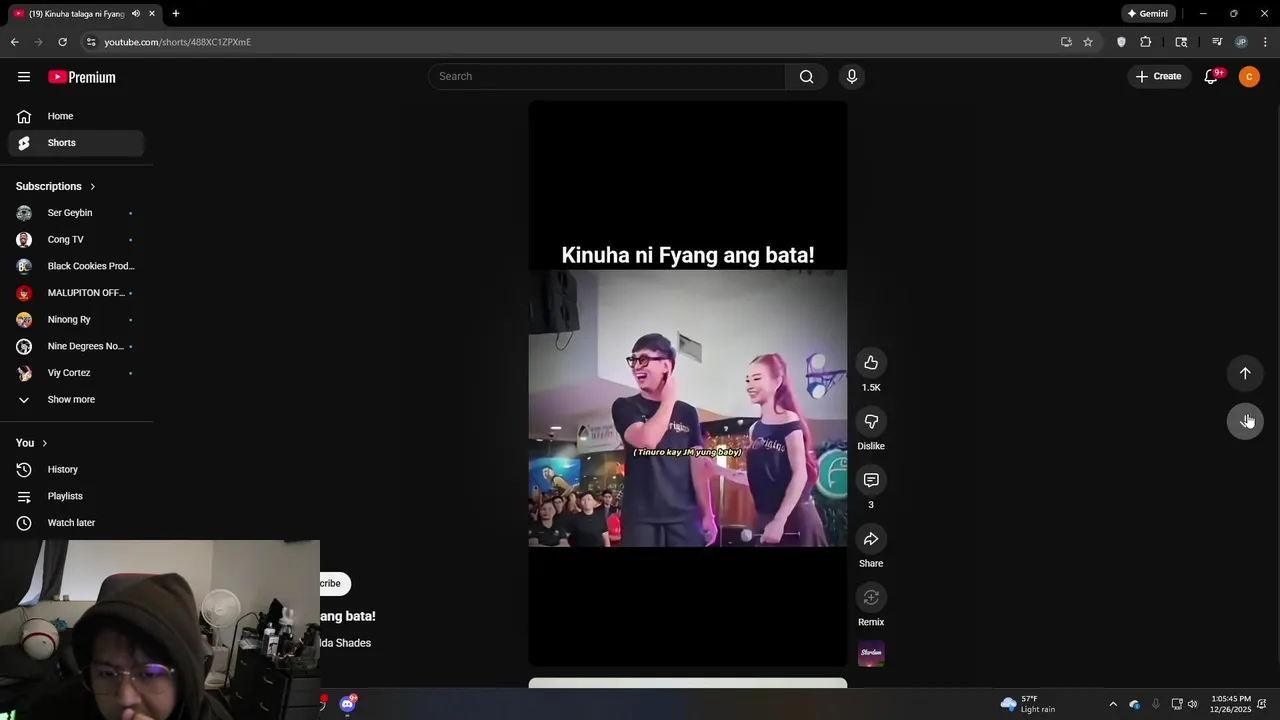Open the account avatar menu
Image resolution: width=1280 pixels, height=720 pixels.
pyautogui.click(x=1249, y=77)
